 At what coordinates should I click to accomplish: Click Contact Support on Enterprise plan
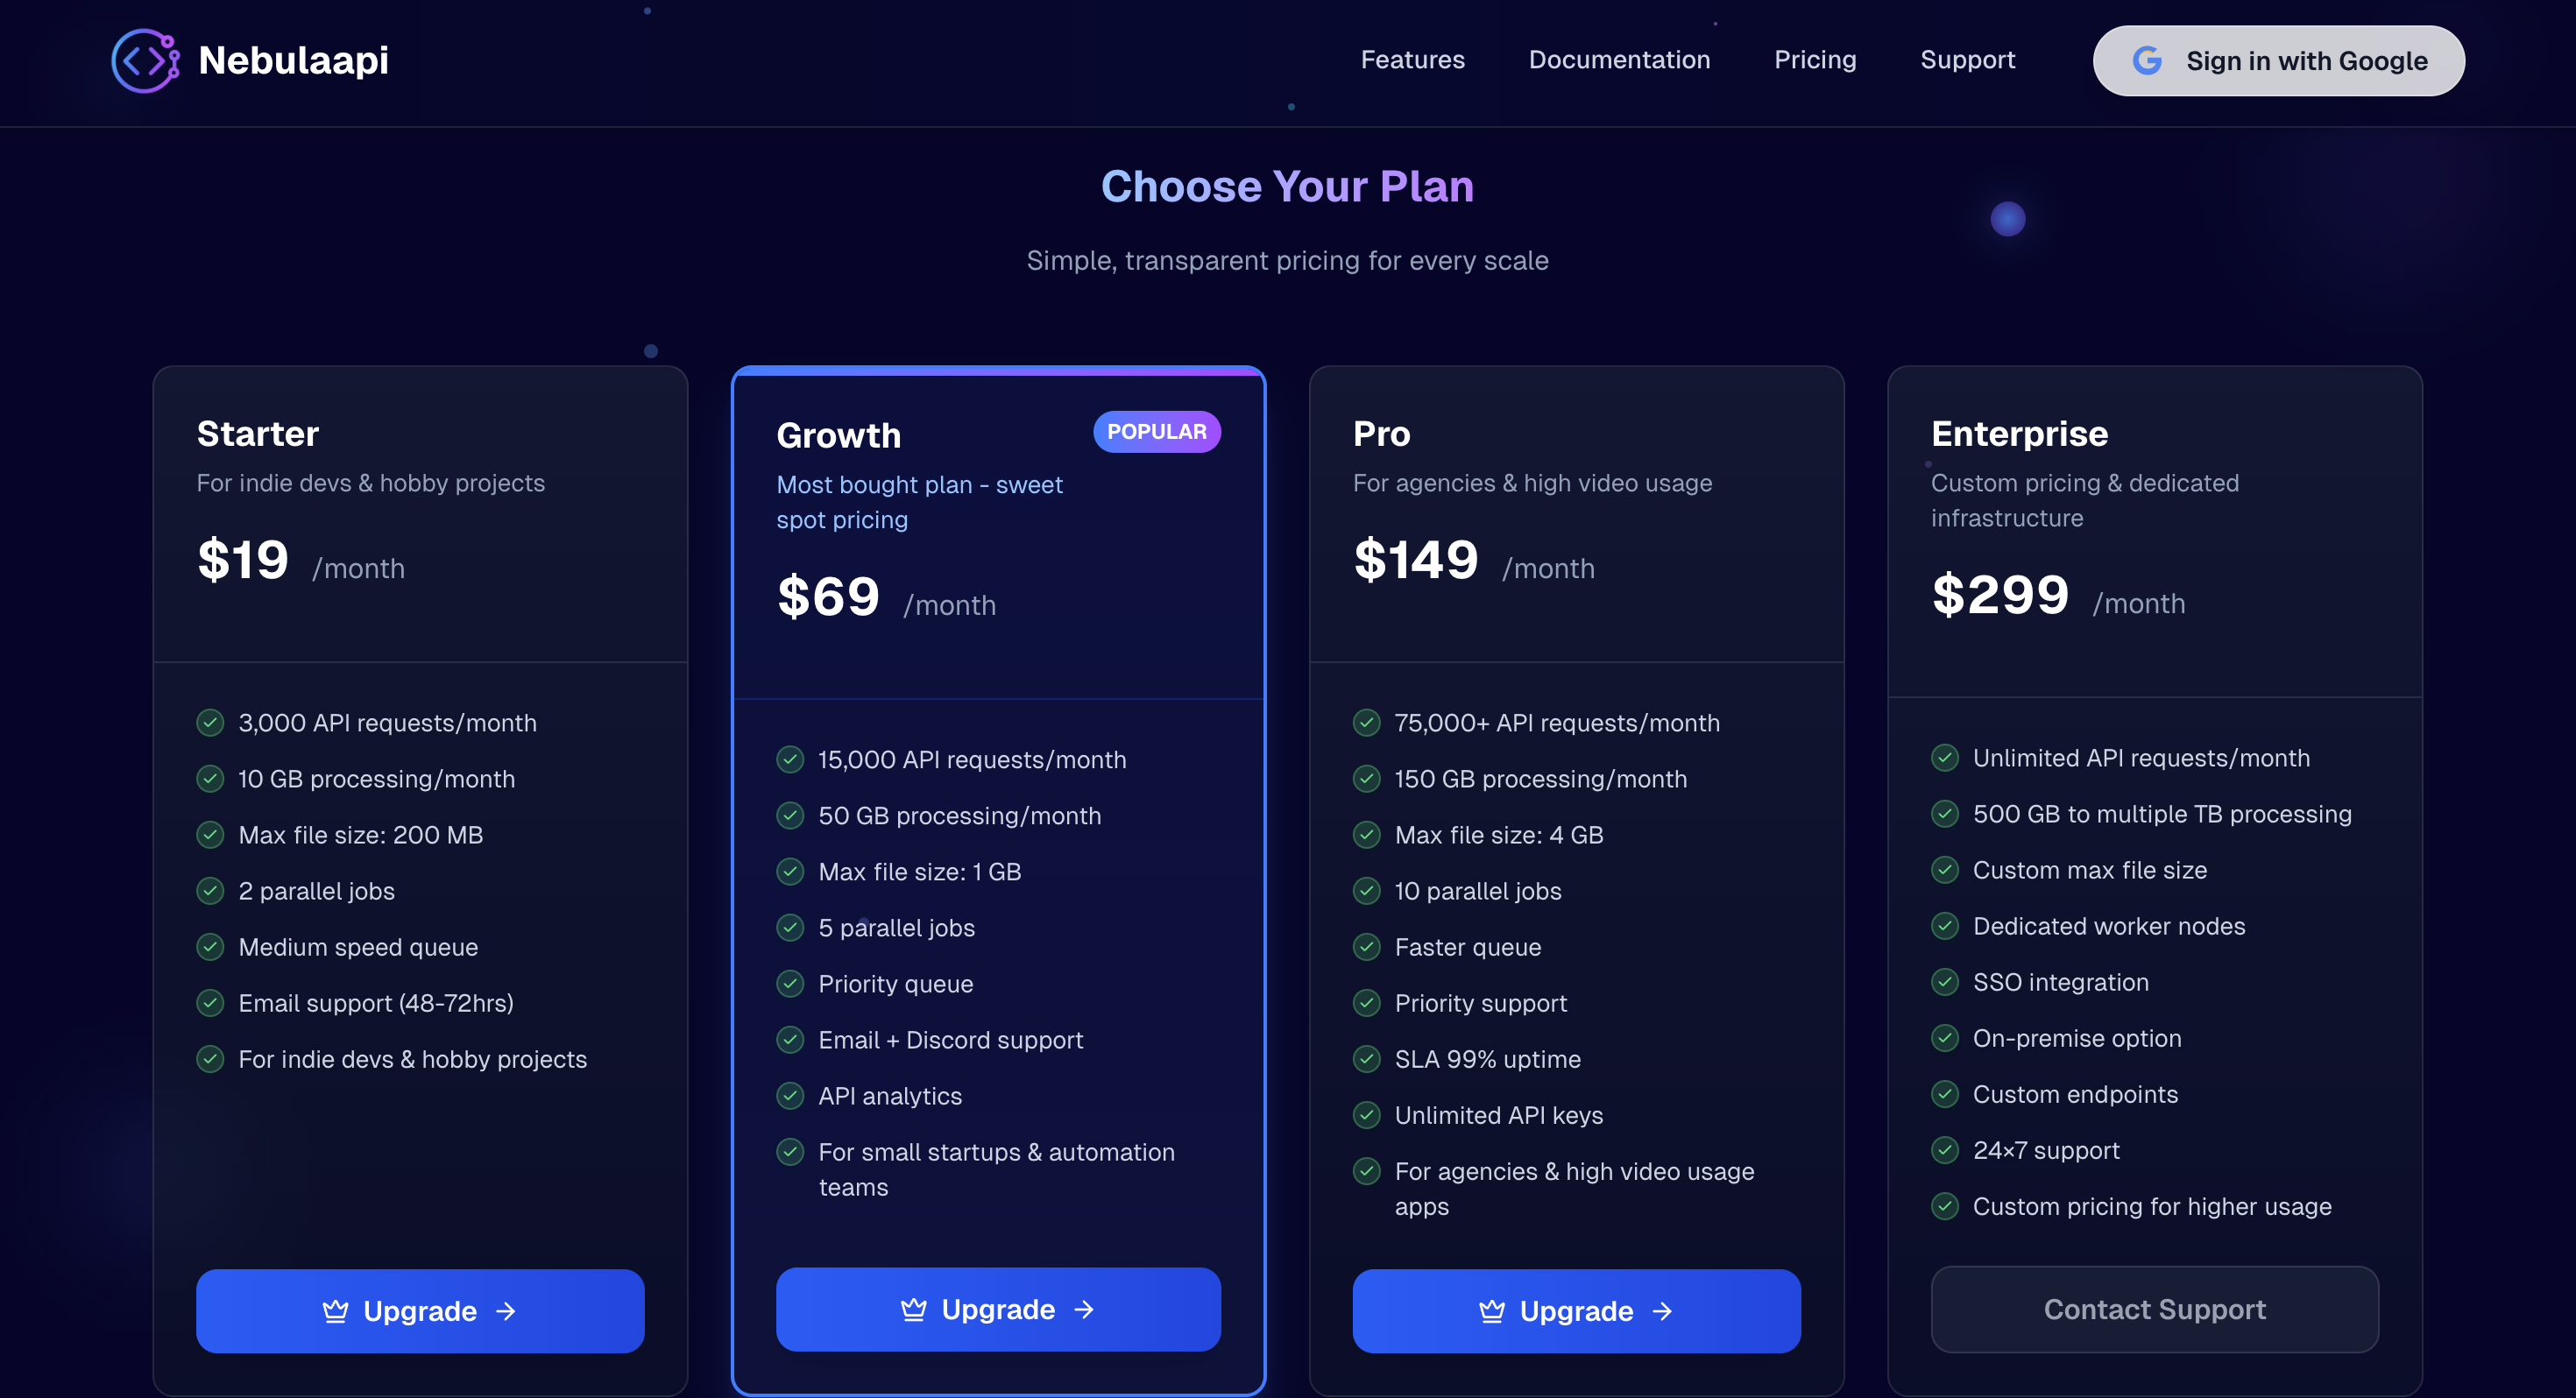pyautogui.click(x=2154, y=1309)
